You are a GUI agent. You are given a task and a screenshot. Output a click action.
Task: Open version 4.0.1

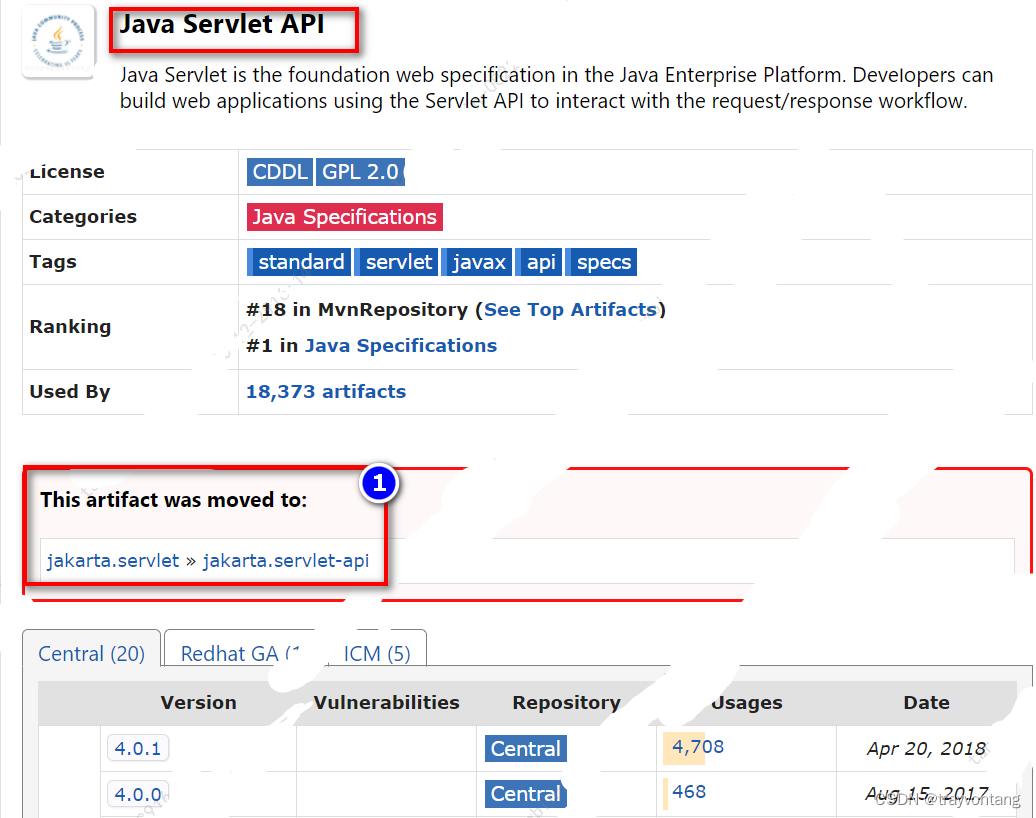coord(137,748)
